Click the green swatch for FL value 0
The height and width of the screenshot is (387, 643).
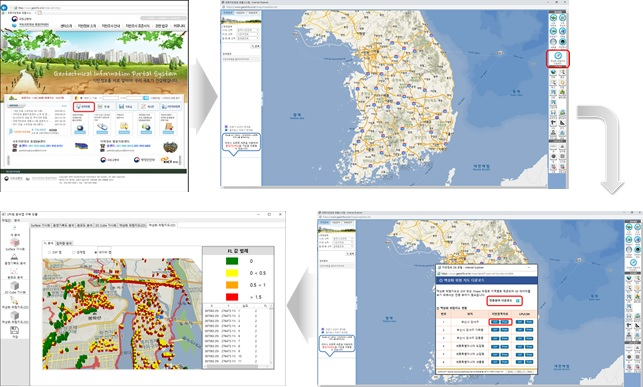[232, 261]
